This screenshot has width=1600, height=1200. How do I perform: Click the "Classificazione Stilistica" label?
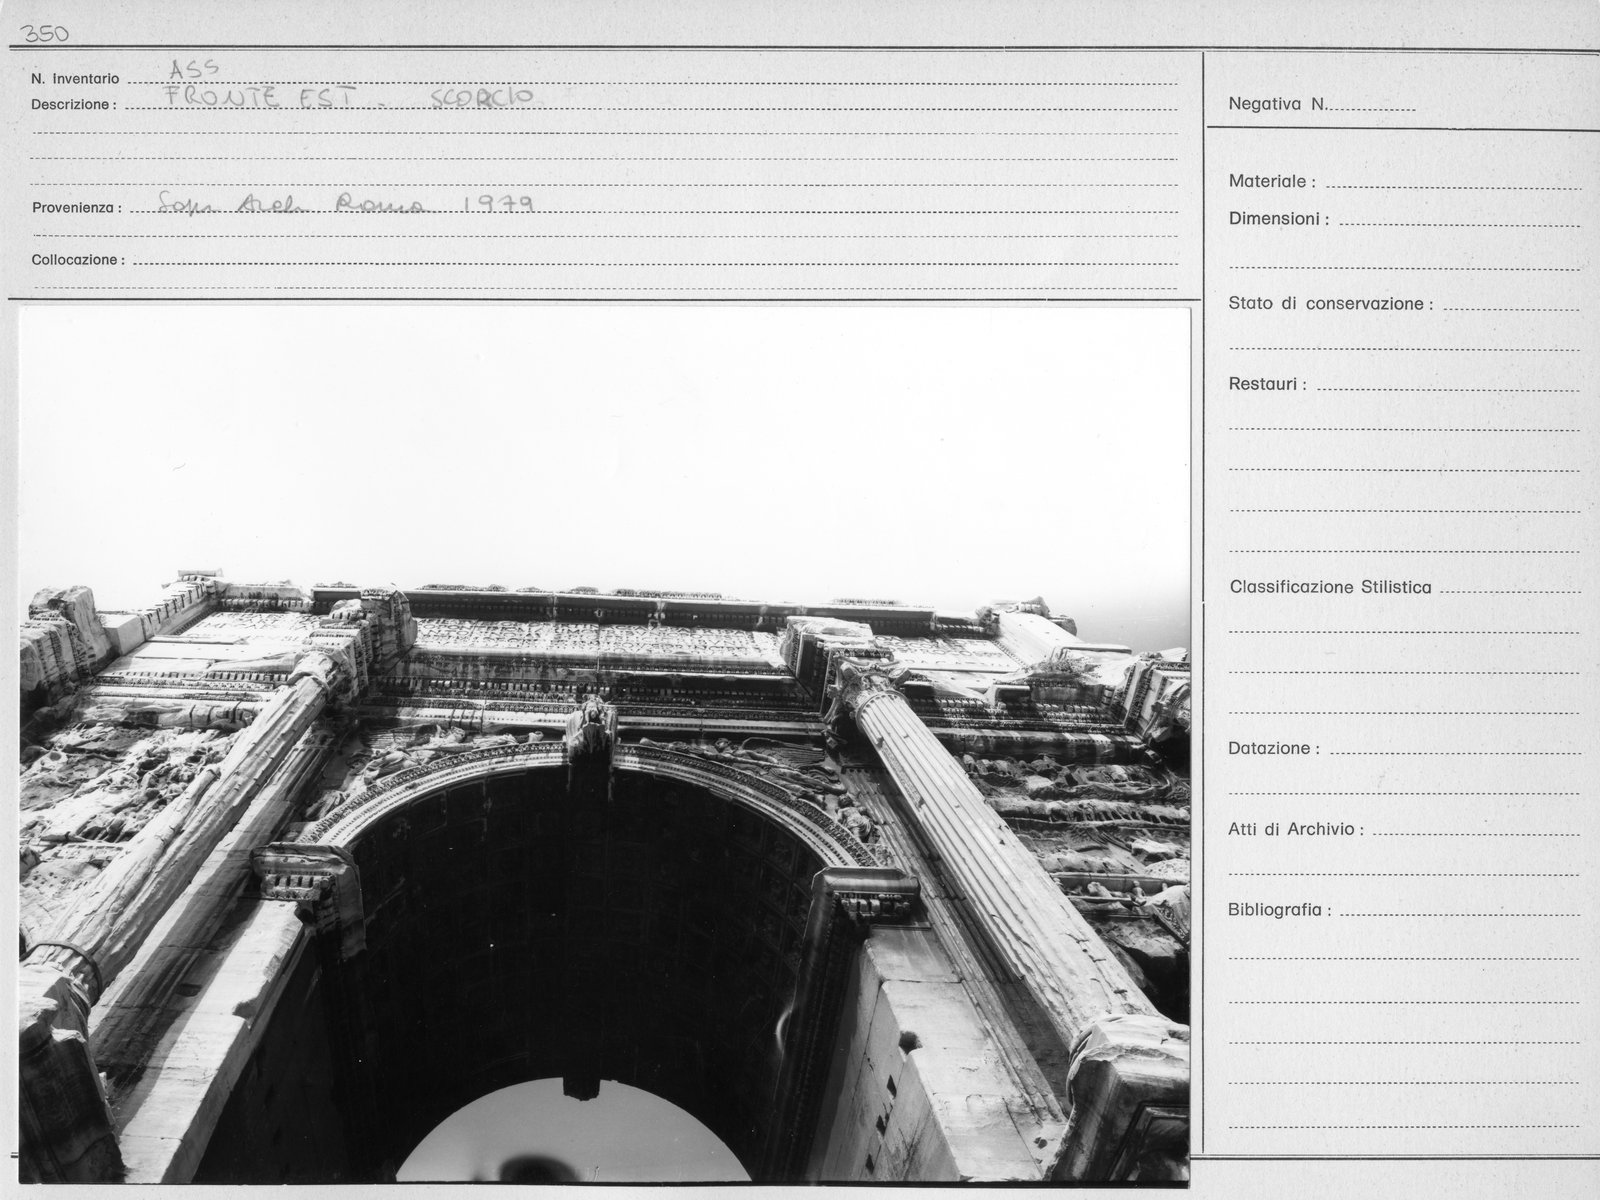[1330, 588]
